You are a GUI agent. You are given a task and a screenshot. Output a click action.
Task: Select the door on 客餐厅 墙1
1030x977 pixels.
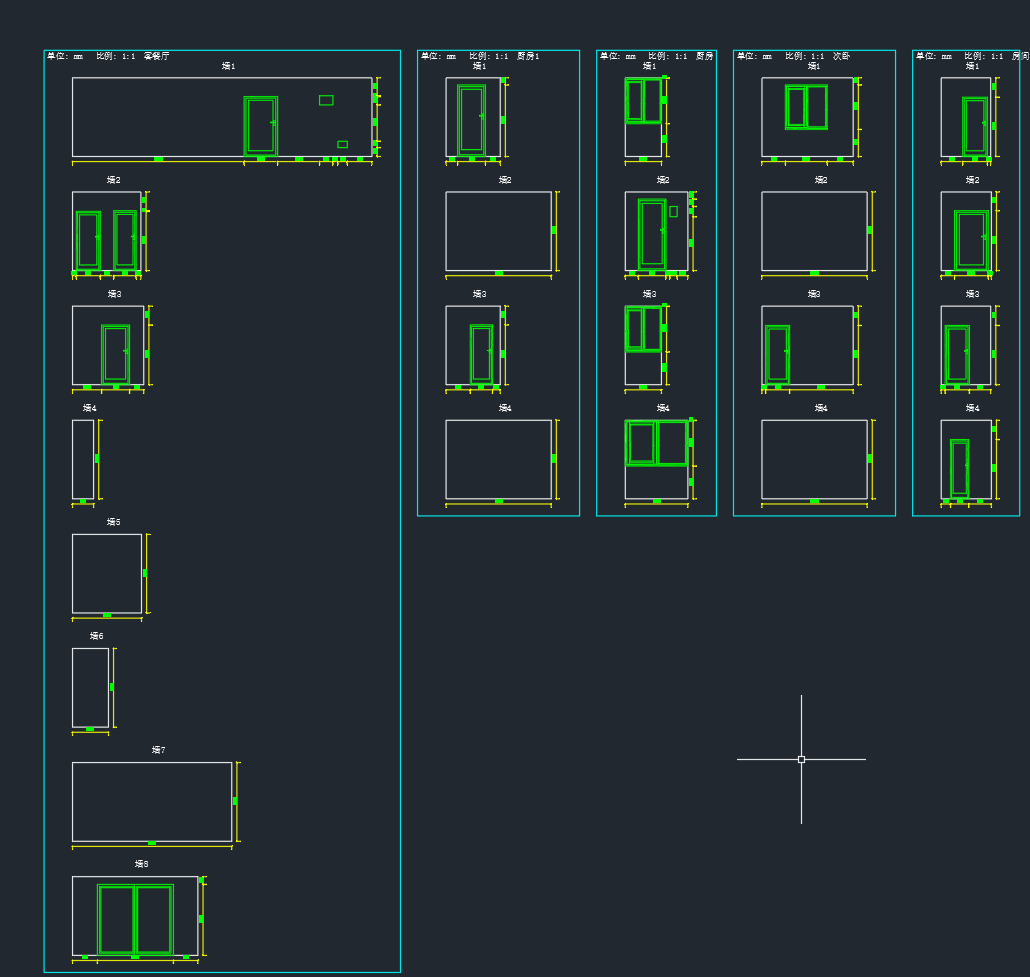260,125
